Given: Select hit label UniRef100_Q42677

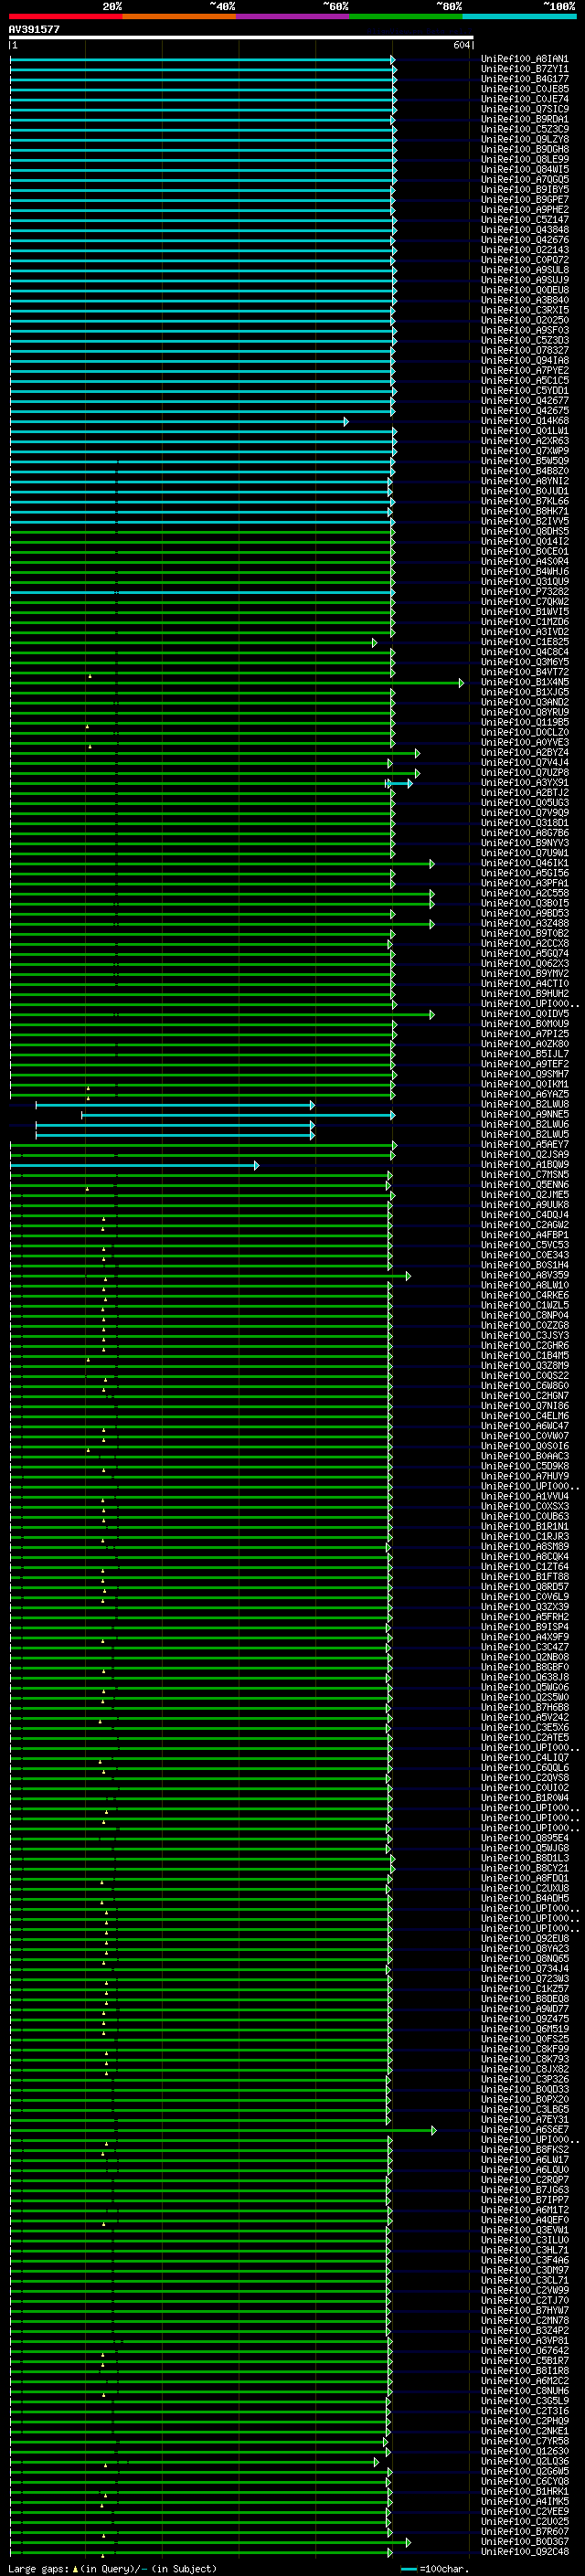Looking at the screenshot, I should coord(525,400).
